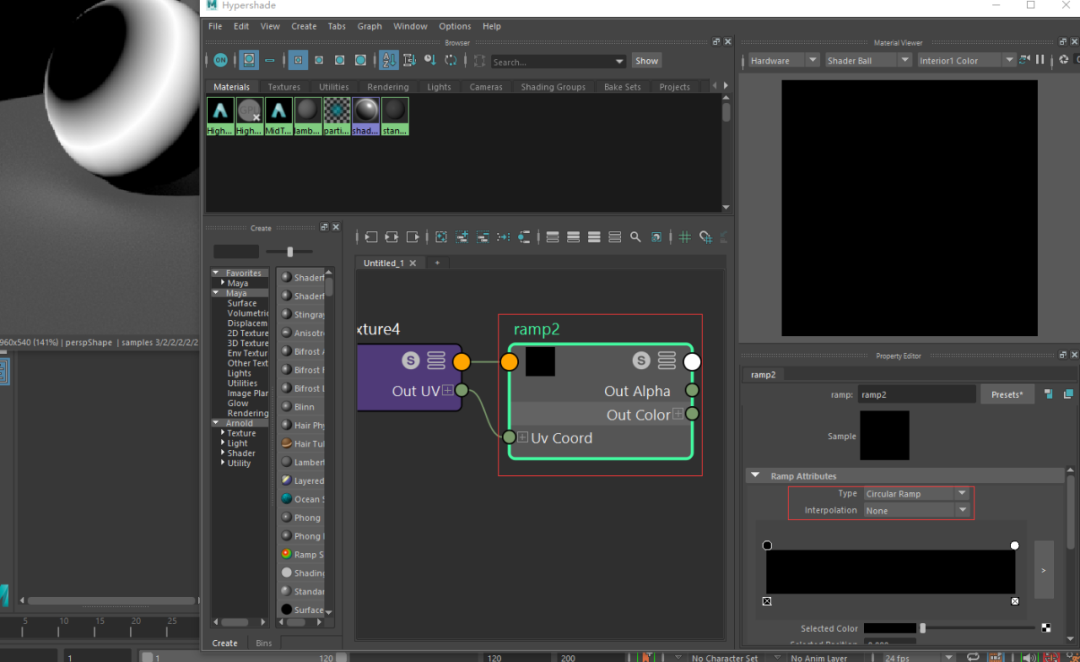Expand Out UV plus on texture node
Viewport: 1080px width, 662px height.
pyautogui.click(x=448, y=391)
